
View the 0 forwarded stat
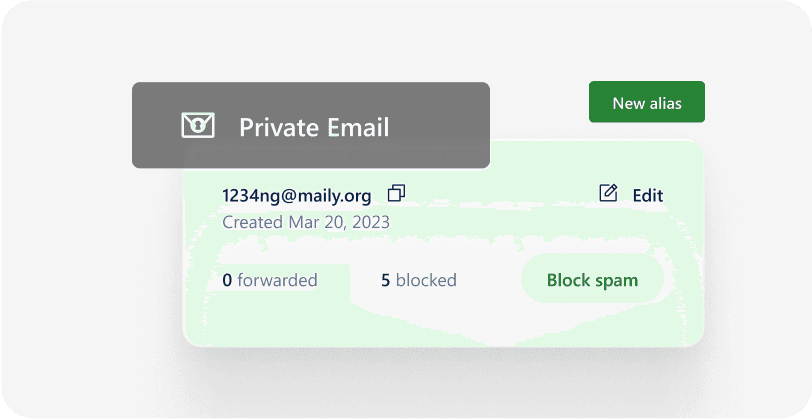point(270,280)
